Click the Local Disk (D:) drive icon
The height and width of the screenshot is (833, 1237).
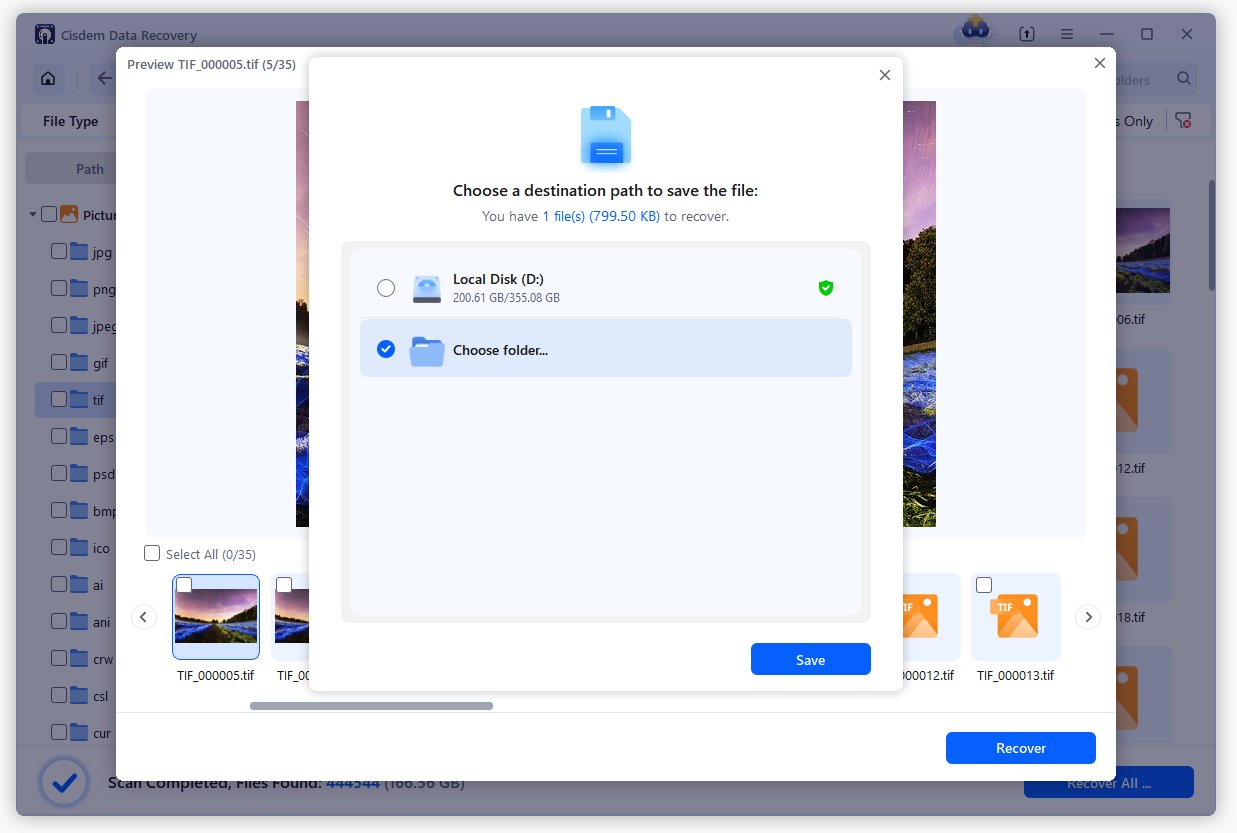coord(427,288)
